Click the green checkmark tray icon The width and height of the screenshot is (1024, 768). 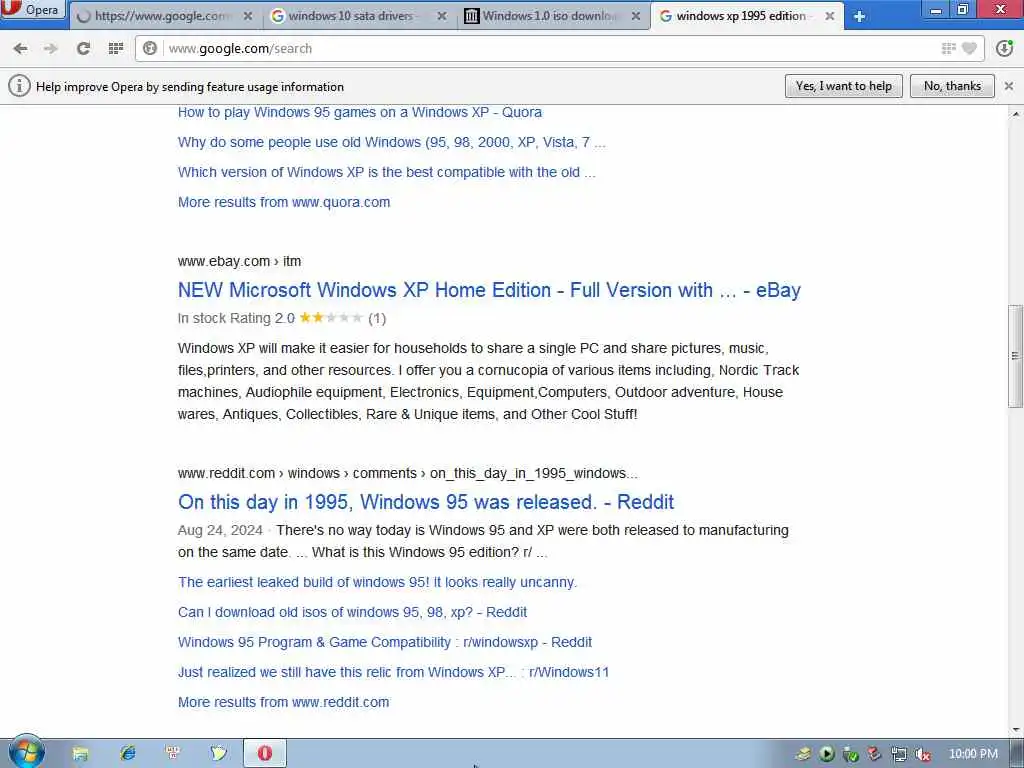click(850, 754)
